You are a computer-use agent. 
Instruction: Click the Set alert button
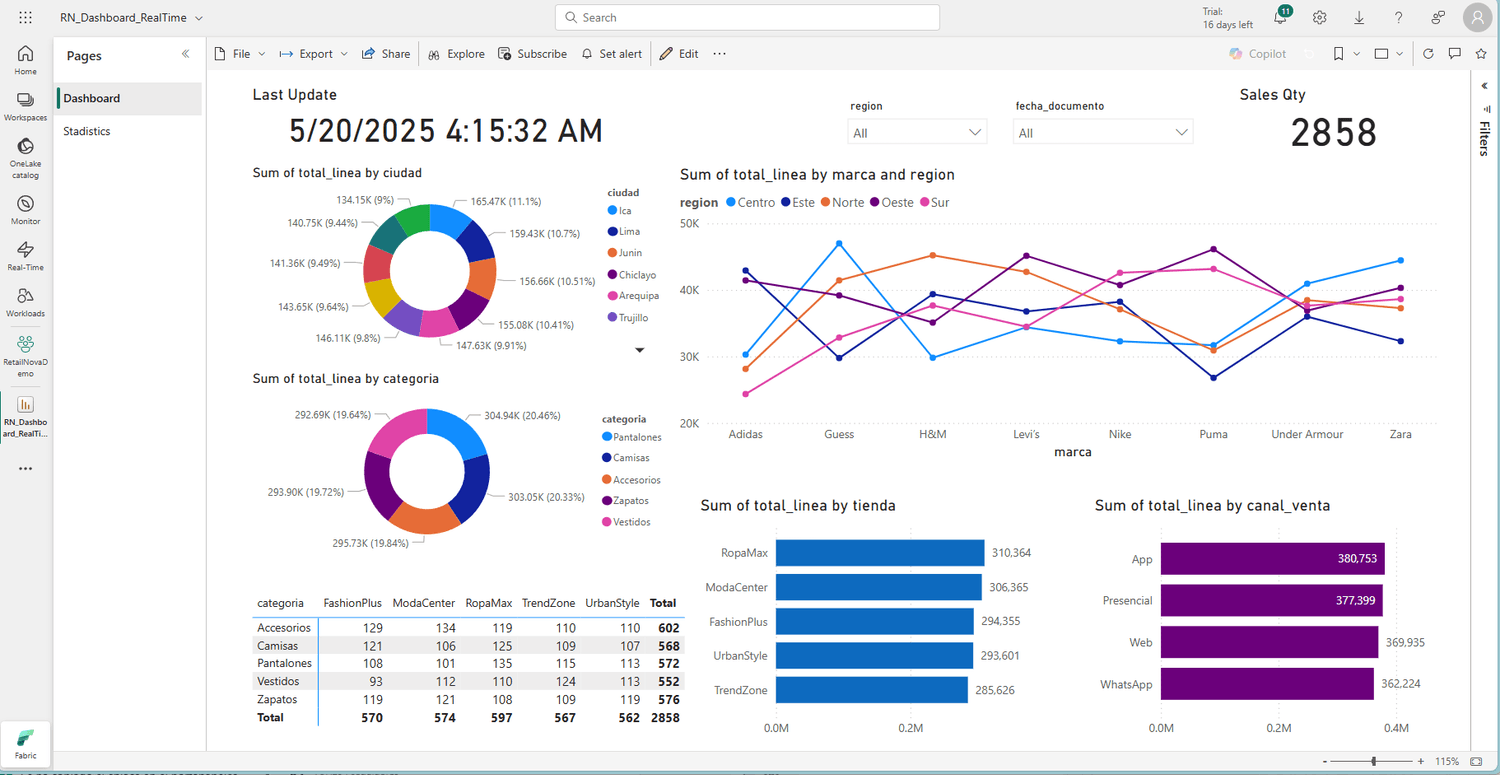click(611, 54)
